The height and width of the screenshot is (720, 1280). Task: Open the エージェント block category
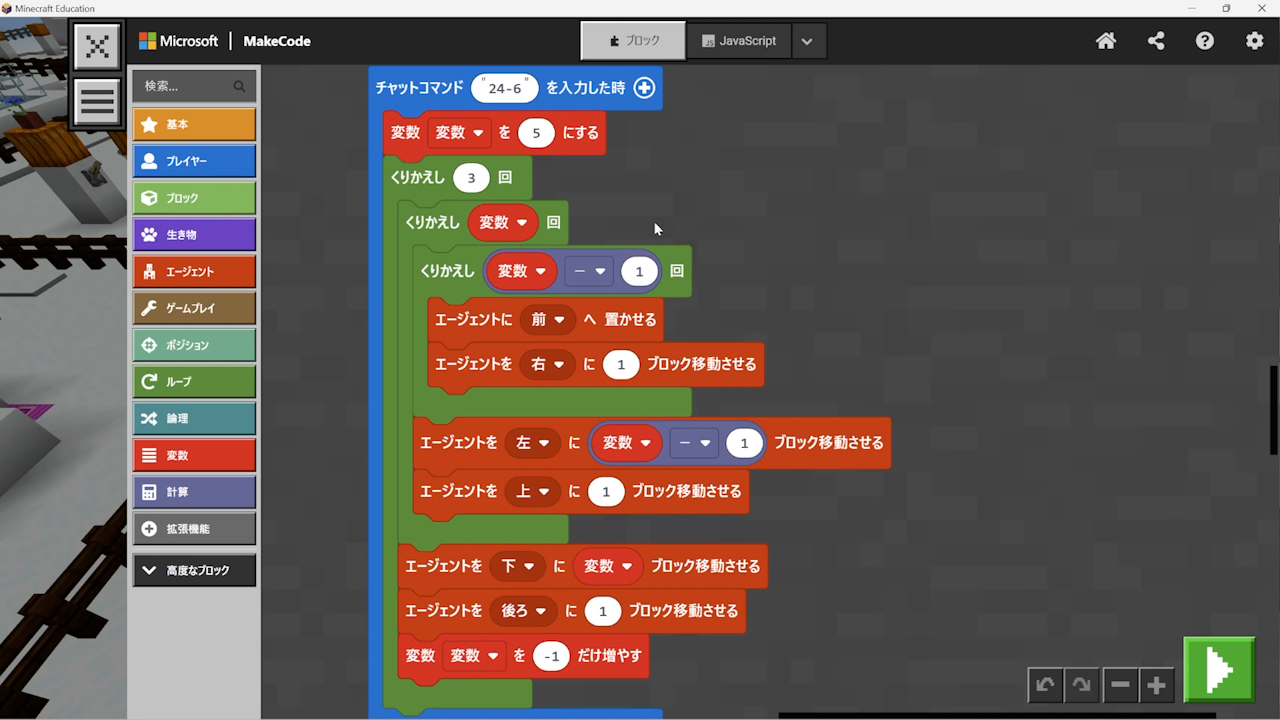(x=194, y=272)
